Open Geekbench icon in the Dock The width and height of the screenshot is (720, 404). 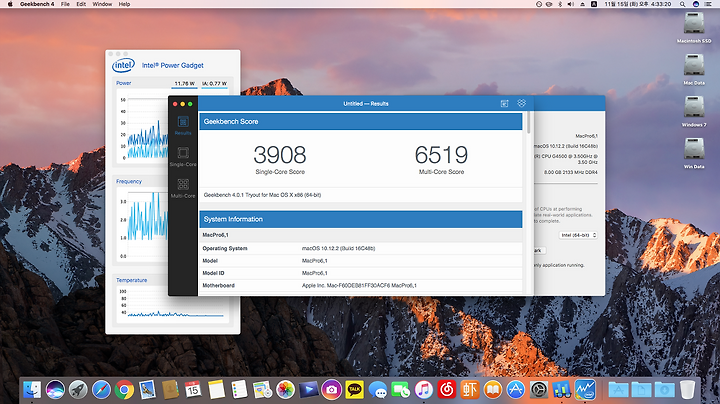pyautogui.click(x=562, y=390)
